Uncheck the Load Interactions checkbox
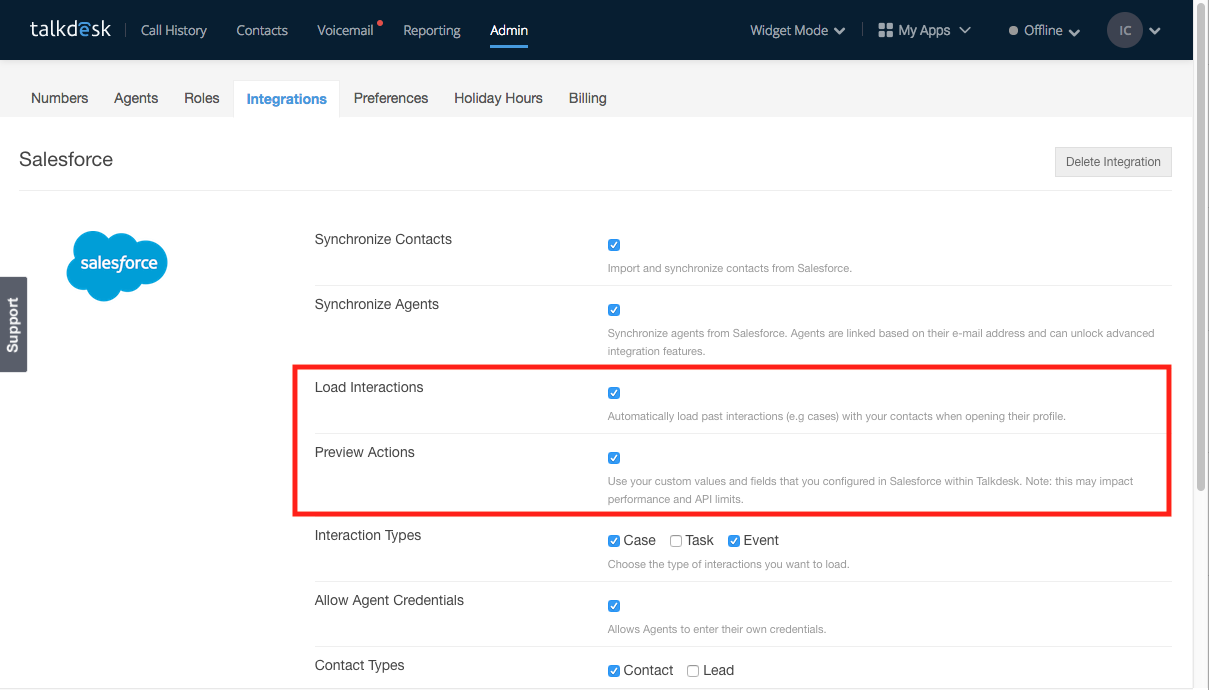This screenshot has height=690, width=1209. tap(614, 393)
